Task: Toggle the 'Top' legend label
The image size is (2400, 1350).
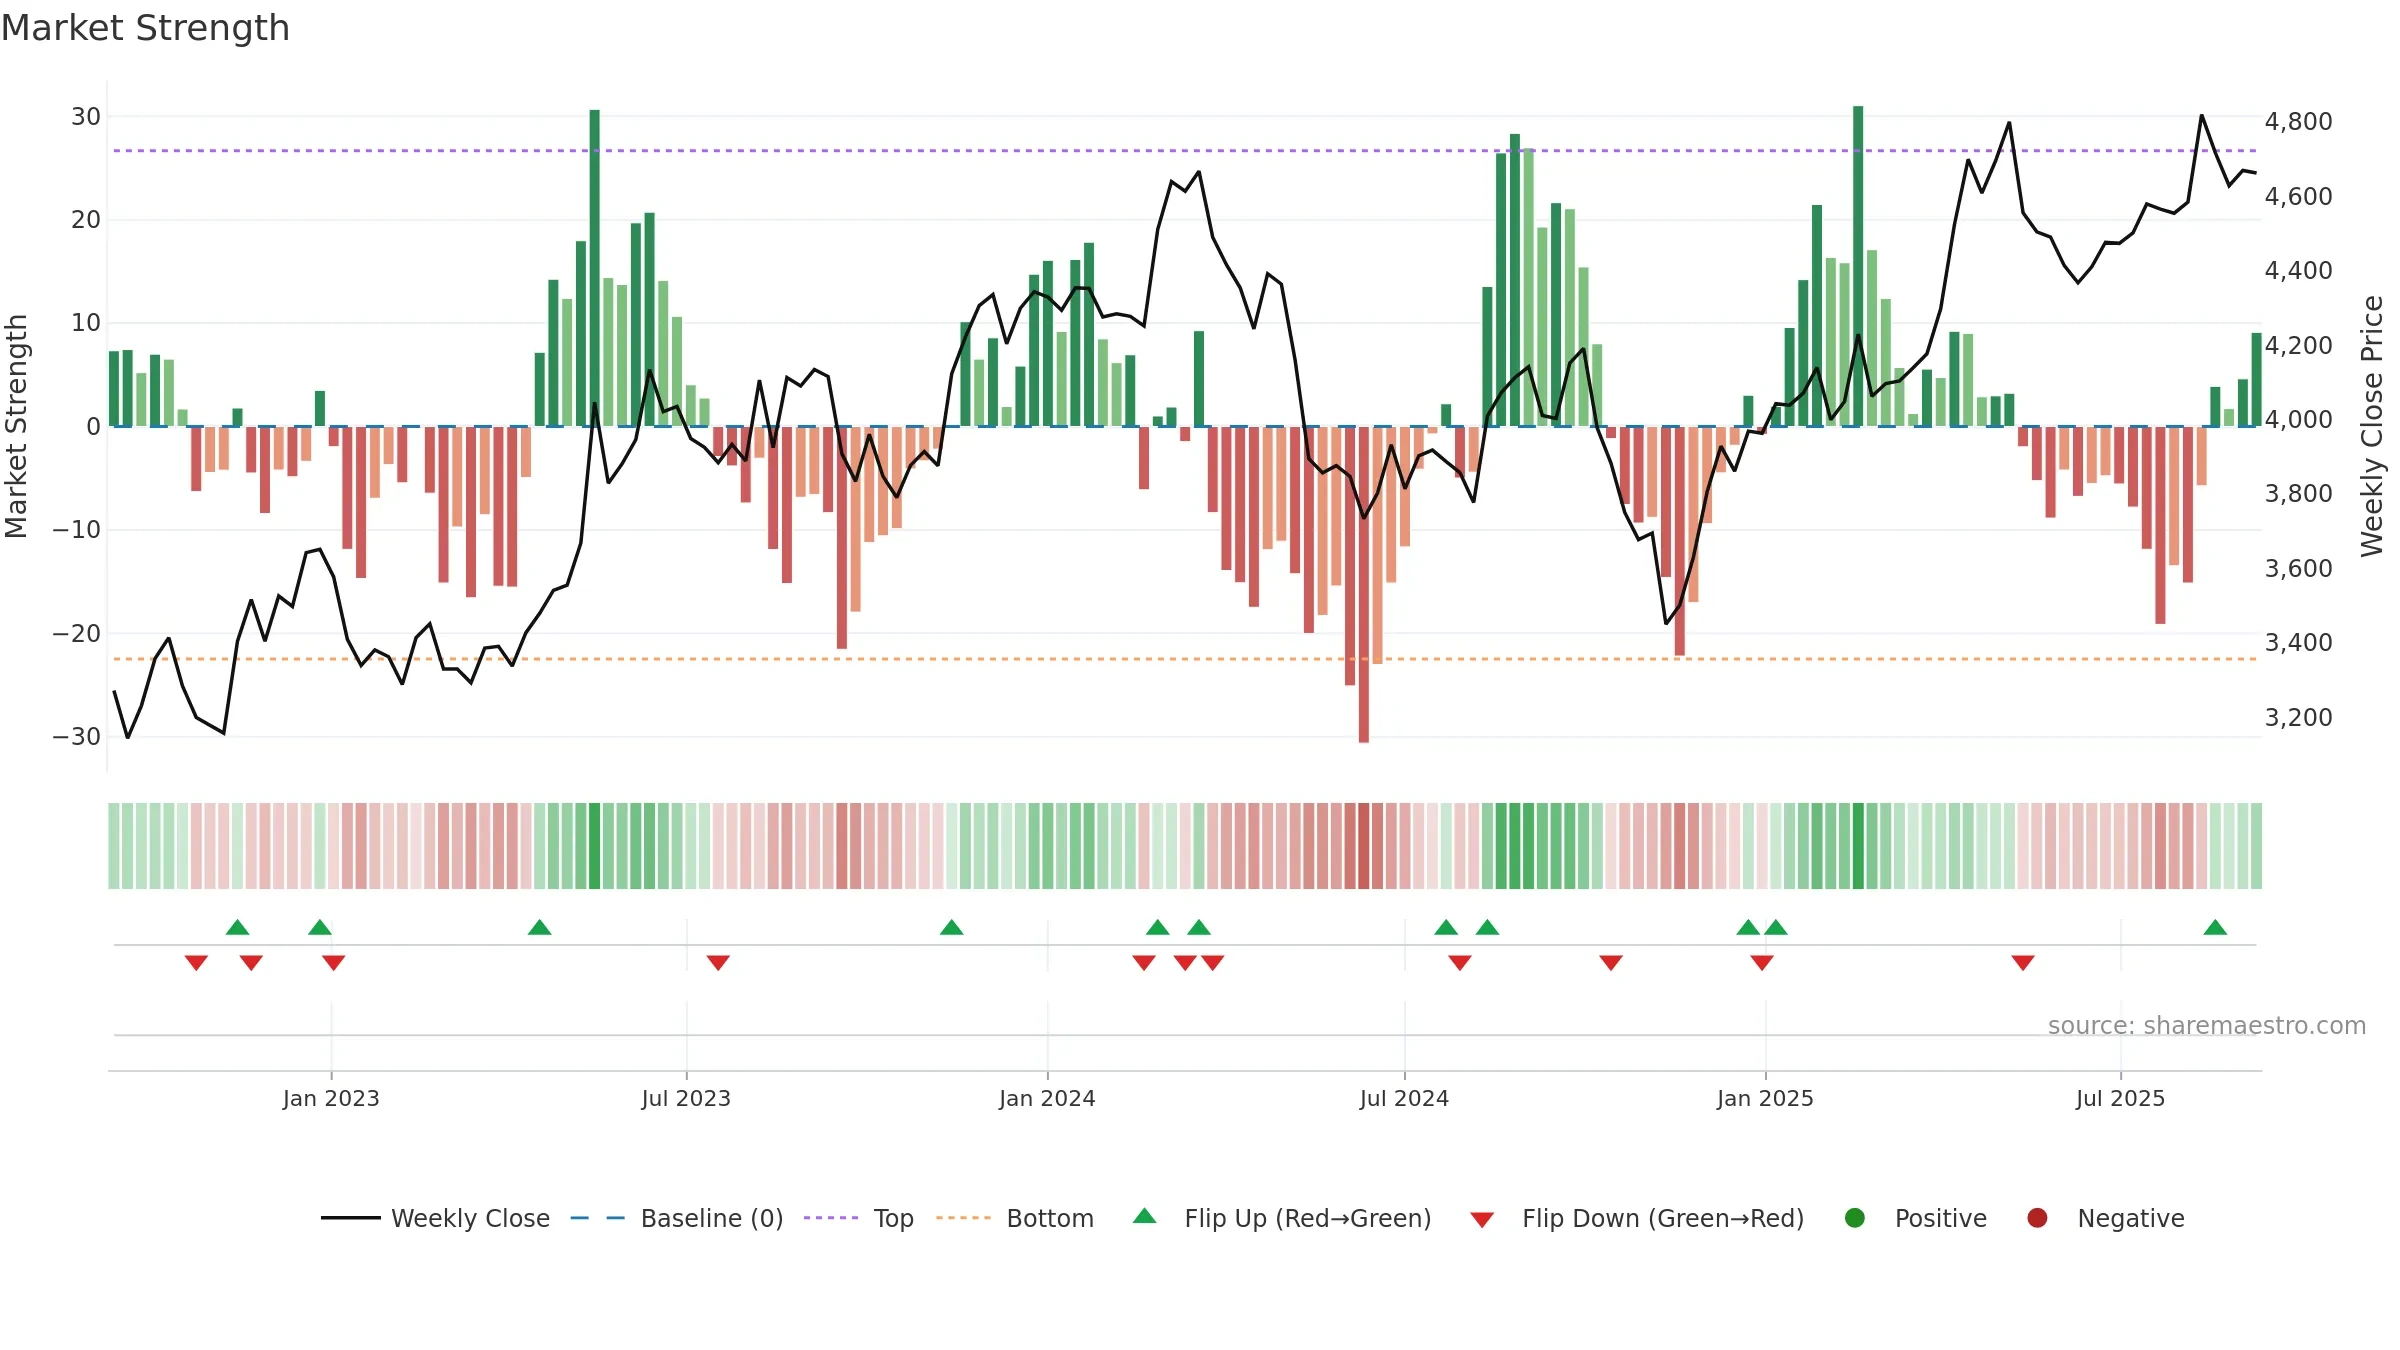Action: coord(894,1218)
